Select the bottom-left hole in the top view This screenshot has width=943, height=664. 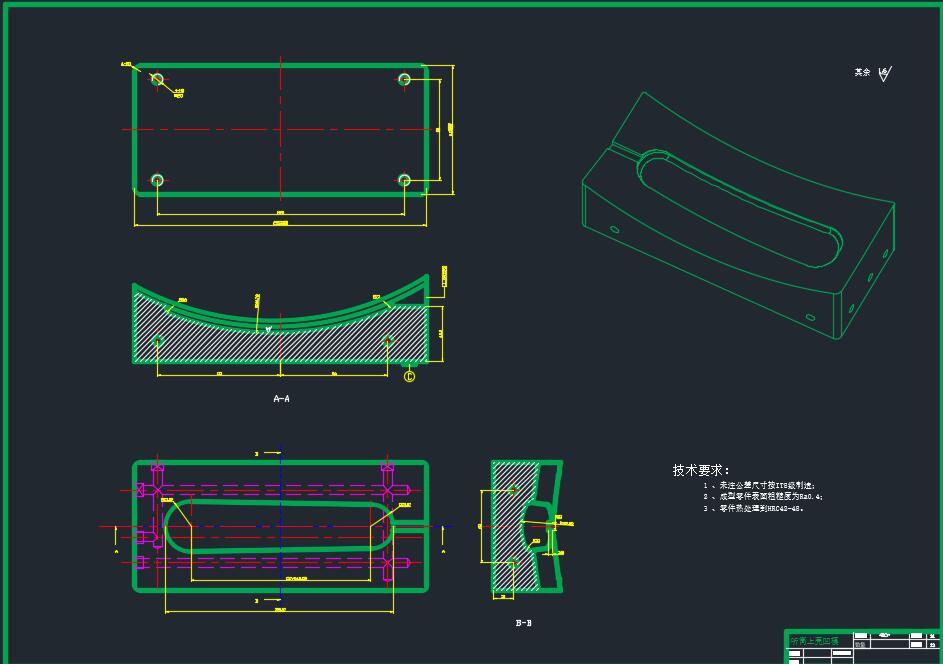pyautogui.click(x=157, y=180)
